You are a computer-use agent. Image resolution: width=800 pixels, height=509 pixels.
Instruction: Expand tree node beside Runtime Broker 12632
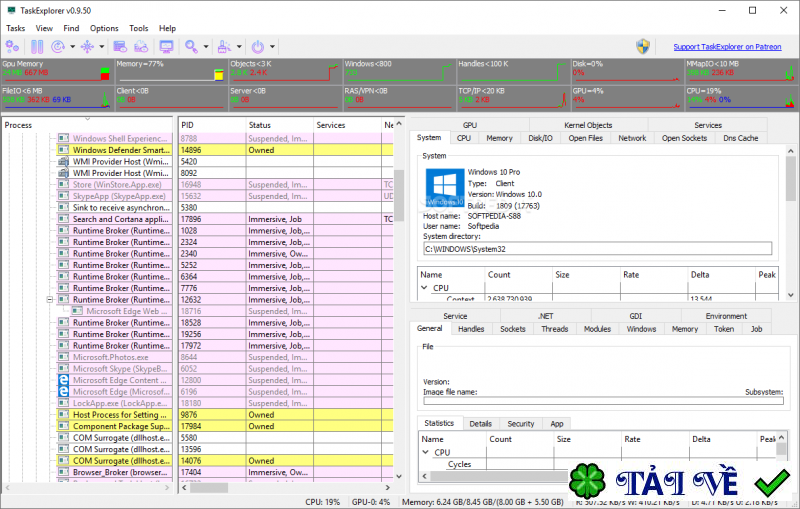50,299
